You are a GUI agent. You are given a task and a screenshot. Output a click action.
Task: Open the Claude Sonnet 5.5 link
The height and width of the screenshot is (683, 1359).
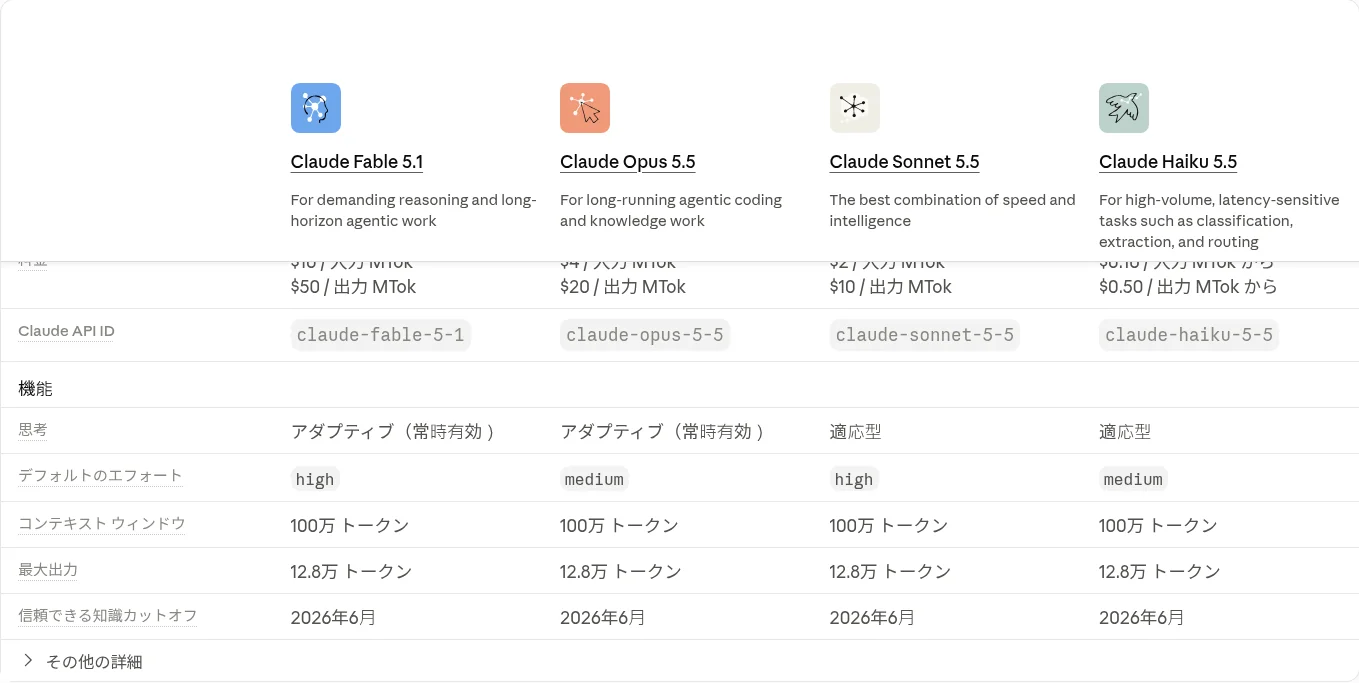click(x=904, y=162)
